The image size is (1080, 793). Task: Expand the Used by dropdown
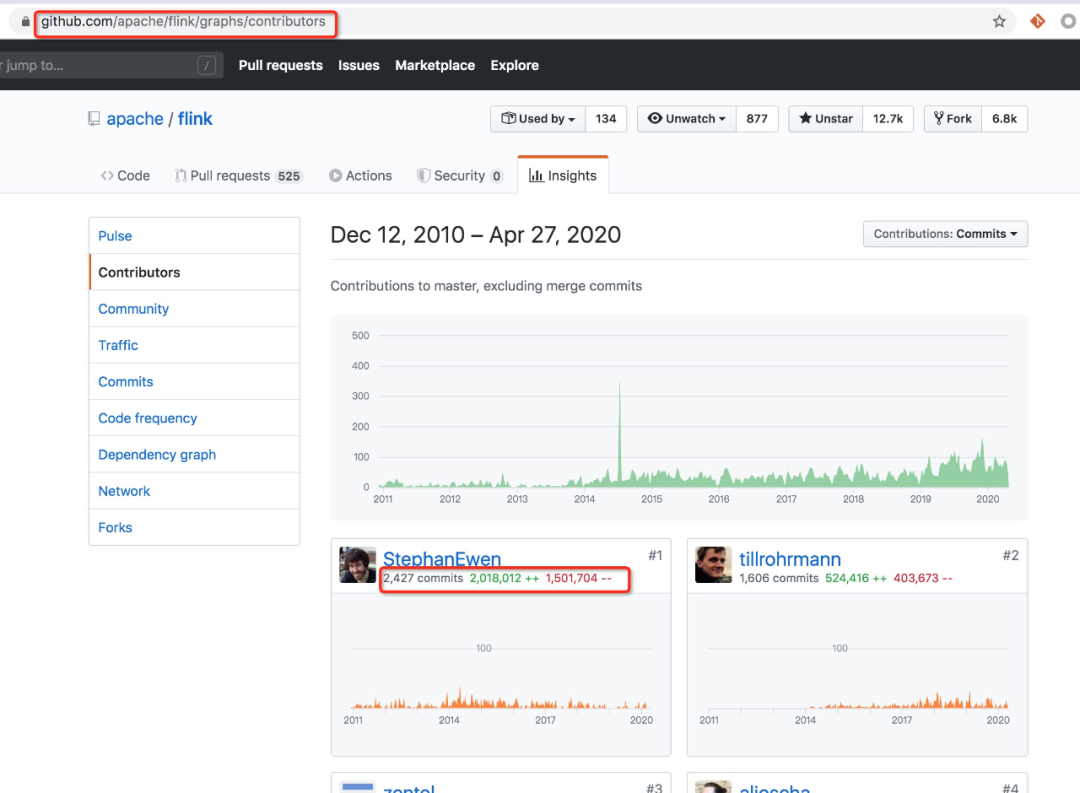click(538, 119)
